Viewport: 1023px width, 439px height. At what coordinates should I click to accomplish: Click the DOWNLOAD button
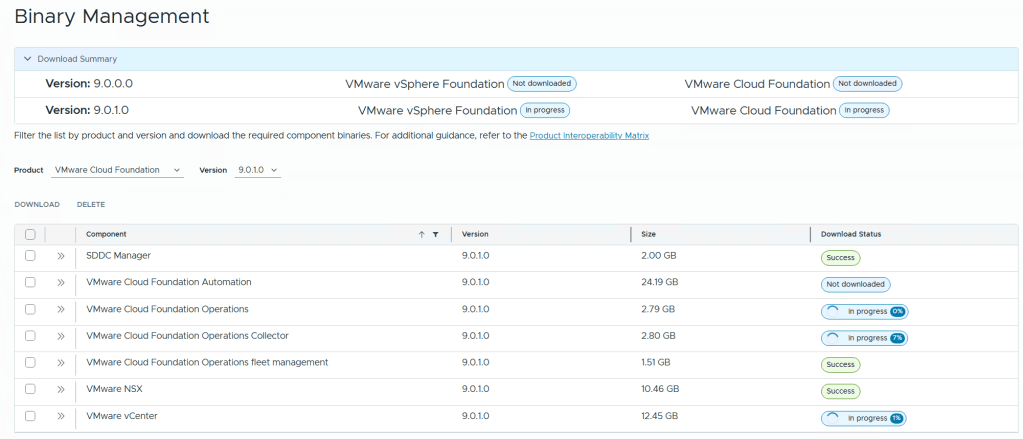coord(37,204)
